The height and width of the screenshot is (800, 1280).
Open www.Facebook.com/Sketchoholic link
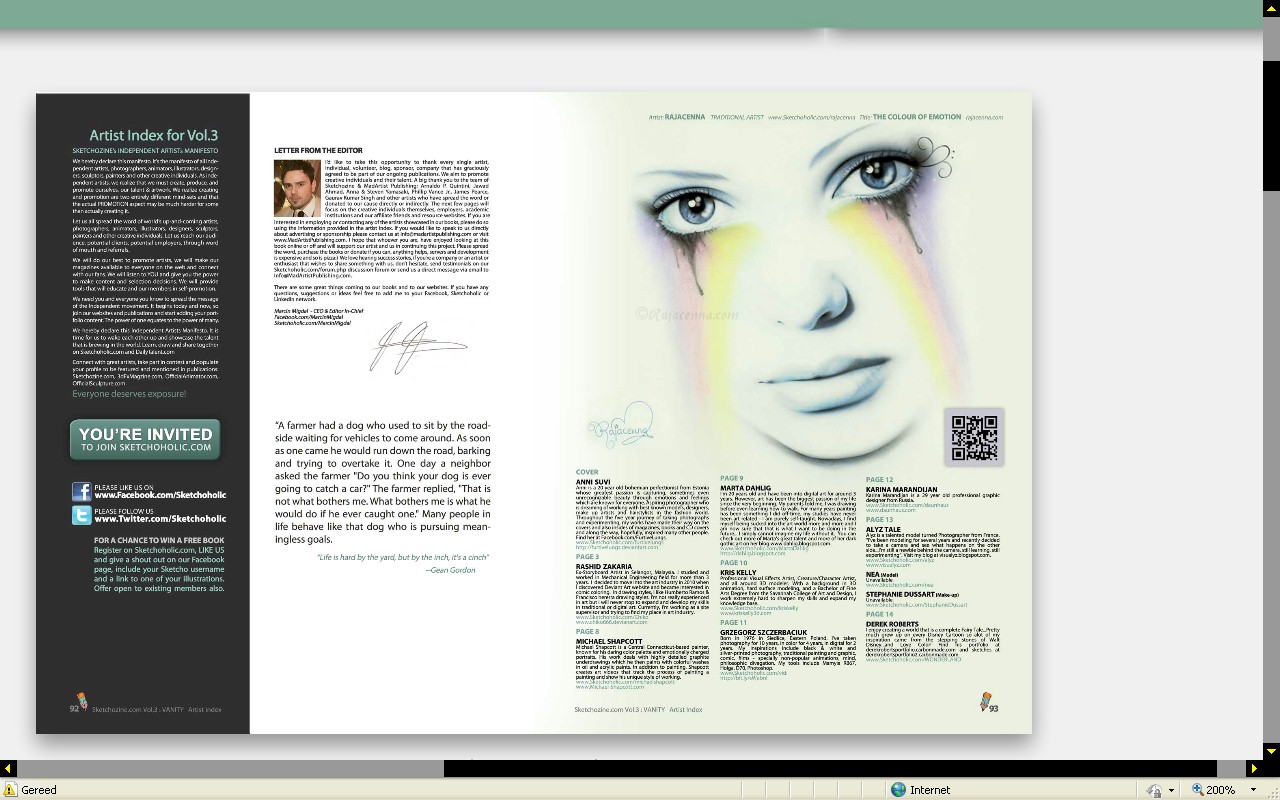pyautogui.click(x=160, y=495)
